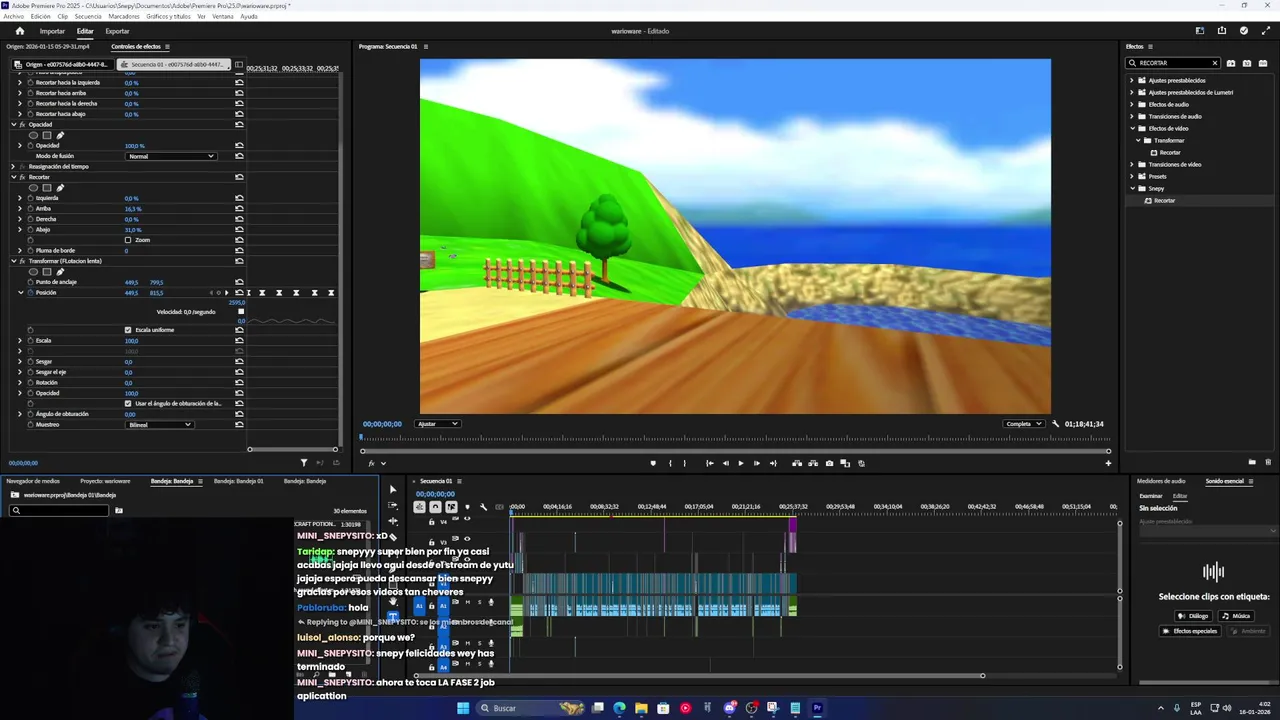Go to next keyframe for Posición
Viewport: 1280px width, 720px height.
[x=227, y=293]
